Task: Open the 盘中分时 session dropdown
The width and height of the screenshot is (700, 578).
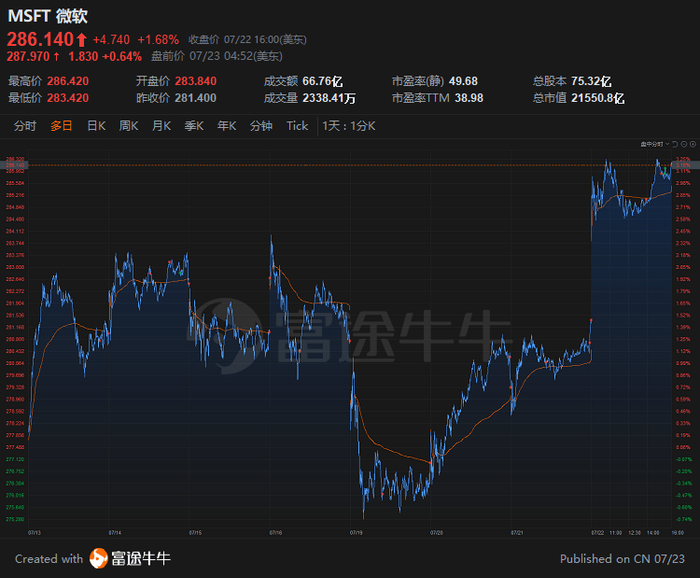Action: point(655,144)
